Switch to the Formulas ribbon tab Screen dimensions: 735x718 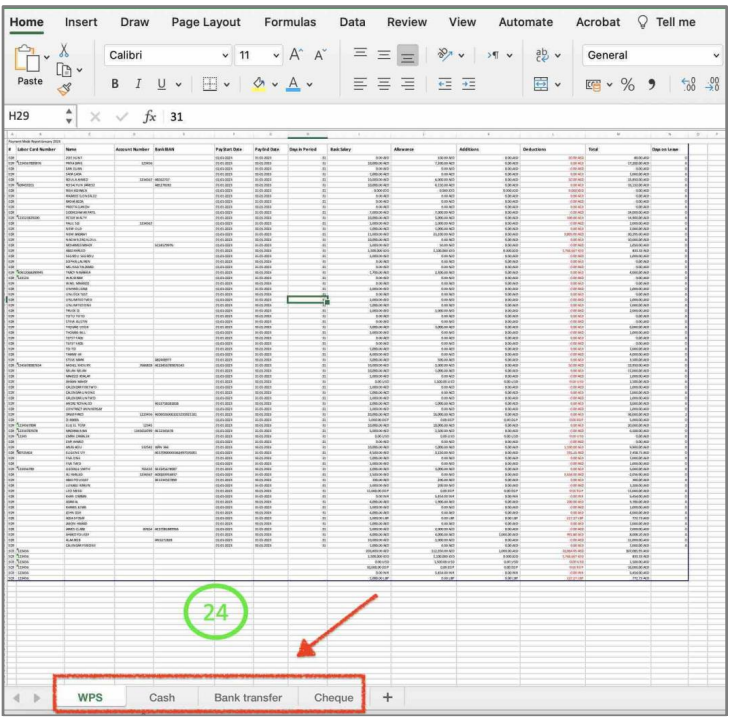290,22
